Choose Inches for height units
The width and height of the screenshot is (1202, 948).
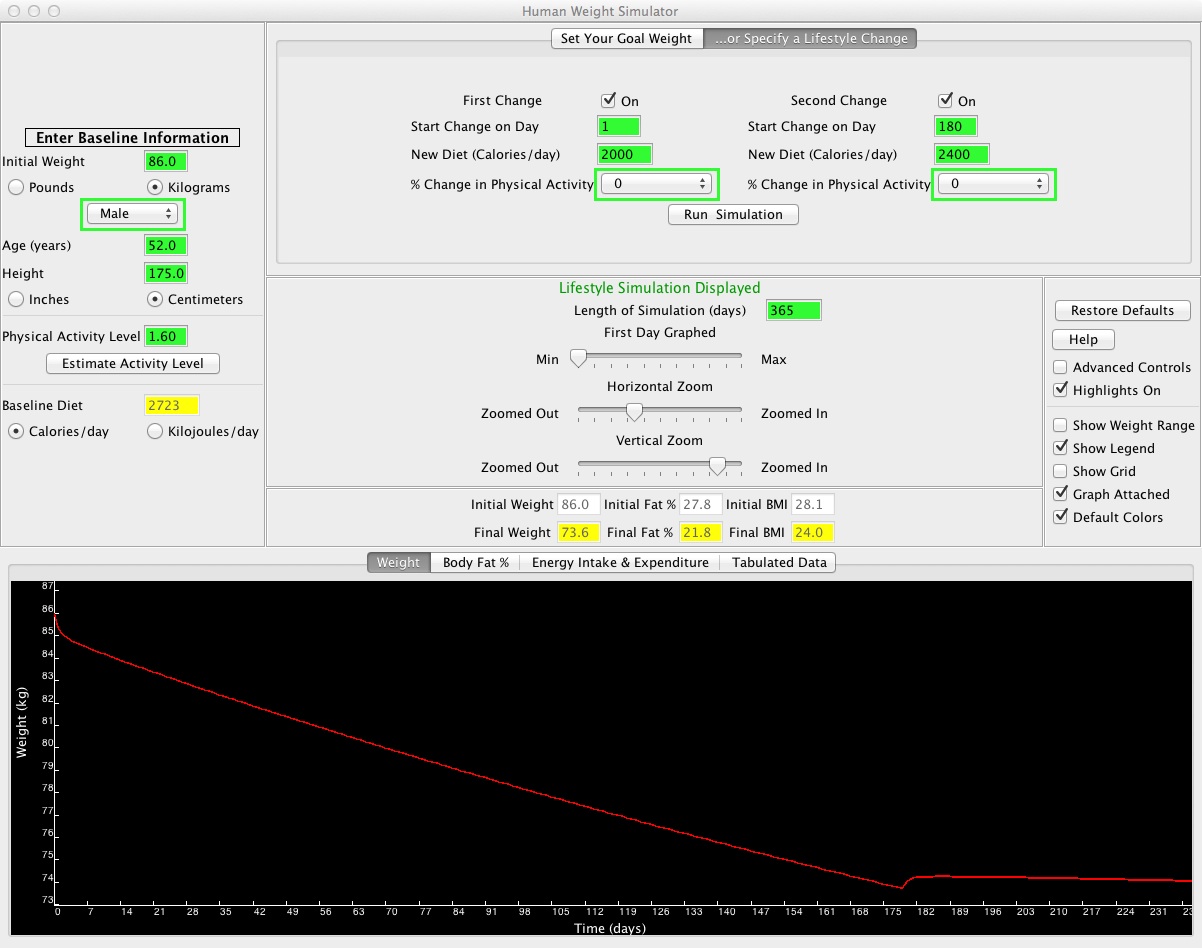pyautogui.click(x=17, y=300)
